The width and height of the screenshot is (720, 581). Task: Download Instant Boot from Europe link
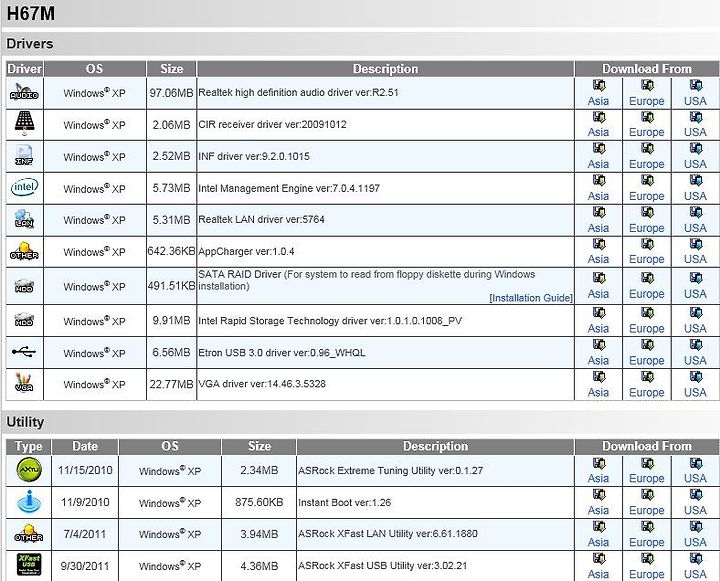[647, 511]
